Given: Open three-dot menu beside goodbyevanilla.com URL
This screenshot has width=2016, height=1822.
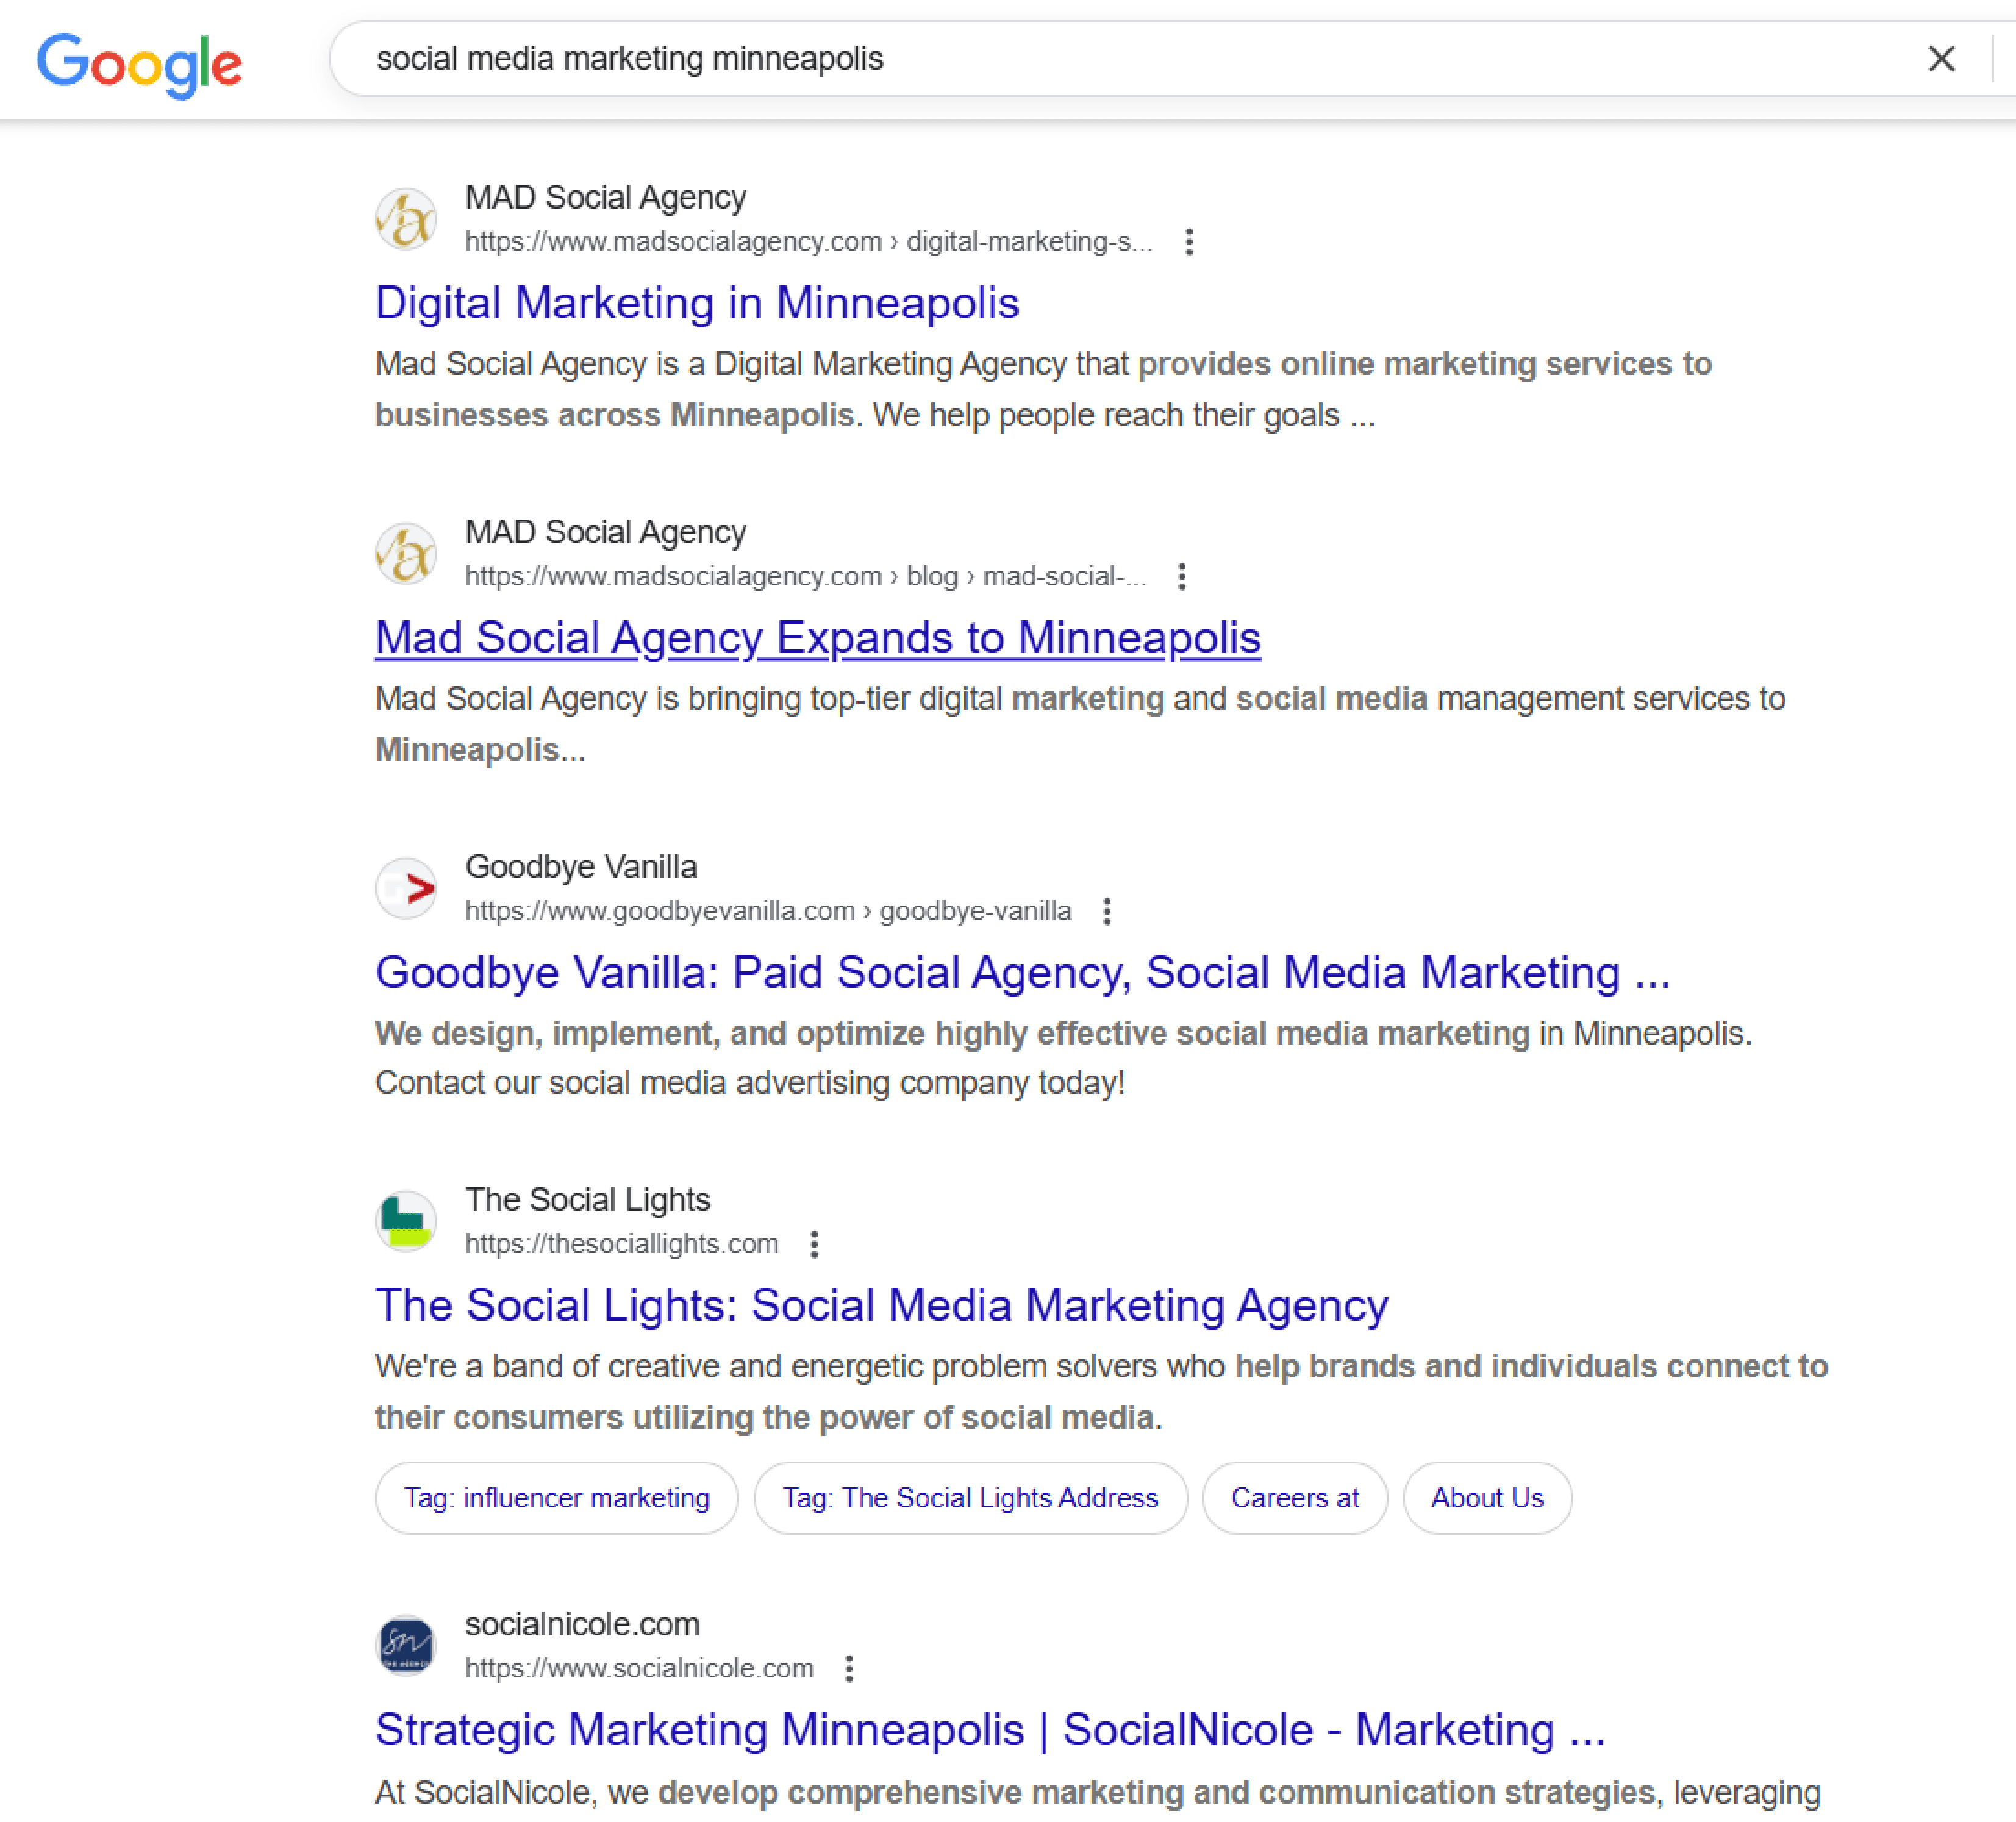Looking at the screenshot, I should point(1106,911).
